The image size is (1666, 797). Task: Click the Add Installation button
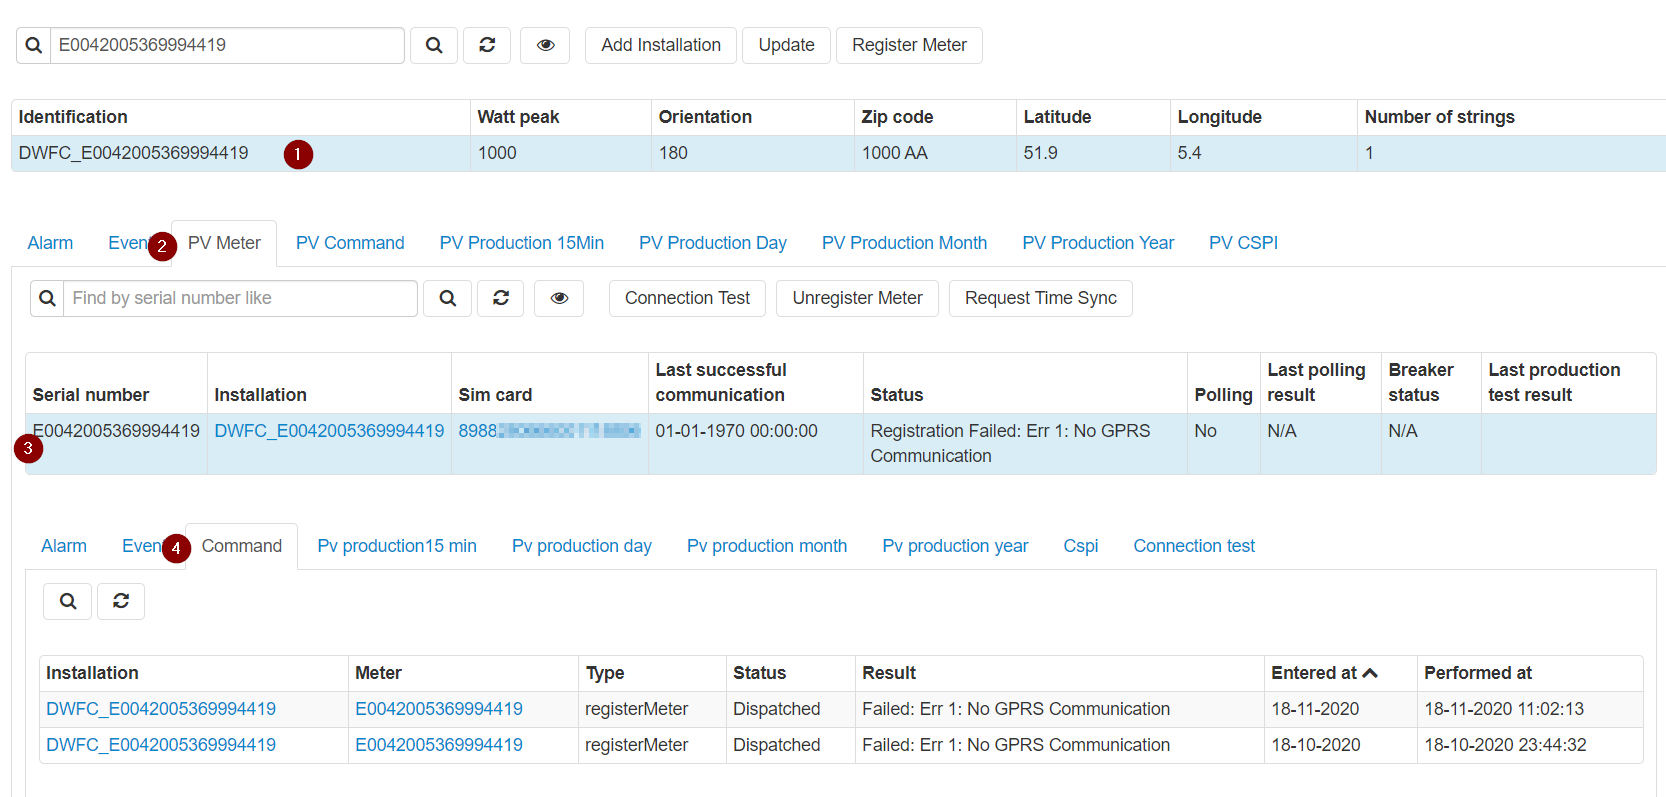pos(660,45)
